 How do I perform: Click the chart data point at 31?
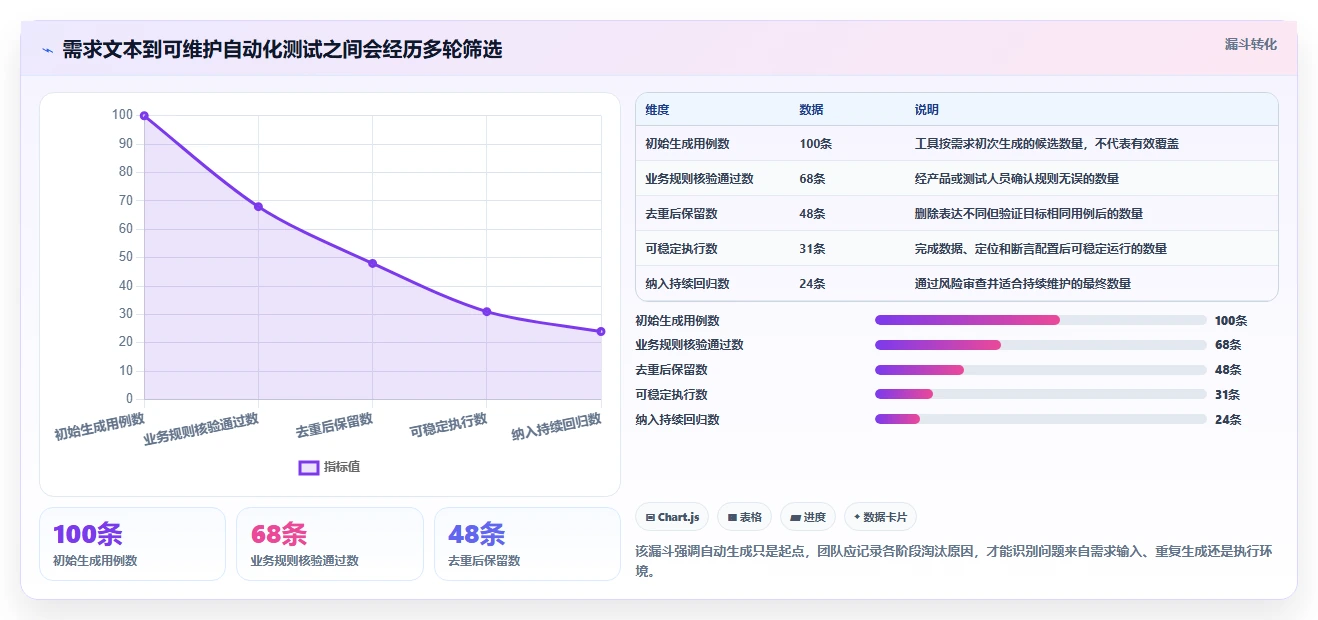[487, 311]
